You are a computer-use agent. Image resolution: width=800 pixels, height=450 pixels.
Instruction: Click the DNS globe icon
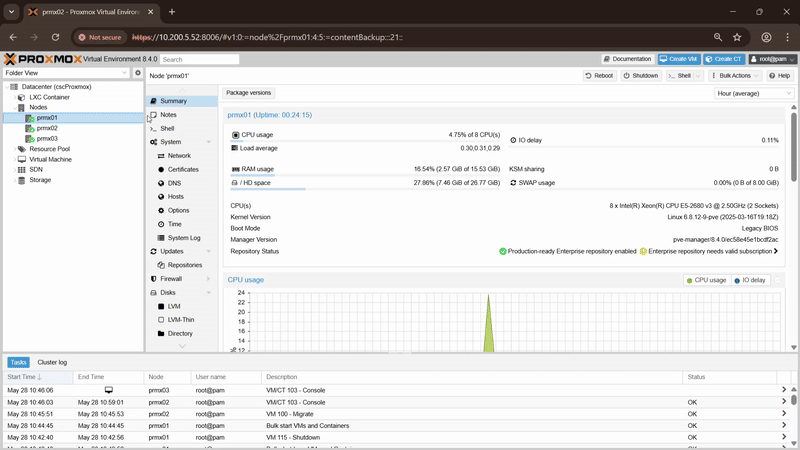161,183
